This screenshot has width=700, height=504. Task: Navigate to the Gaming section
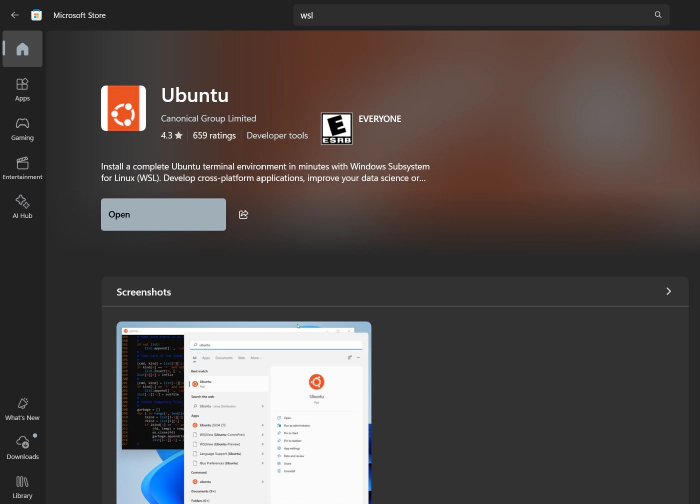click(22, 129)
